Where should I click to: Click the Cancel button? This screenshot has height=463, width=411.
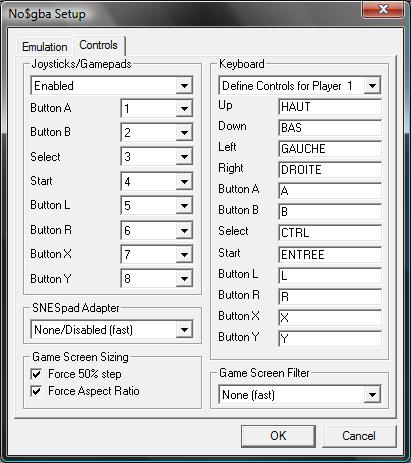click(x=359, y=436)
